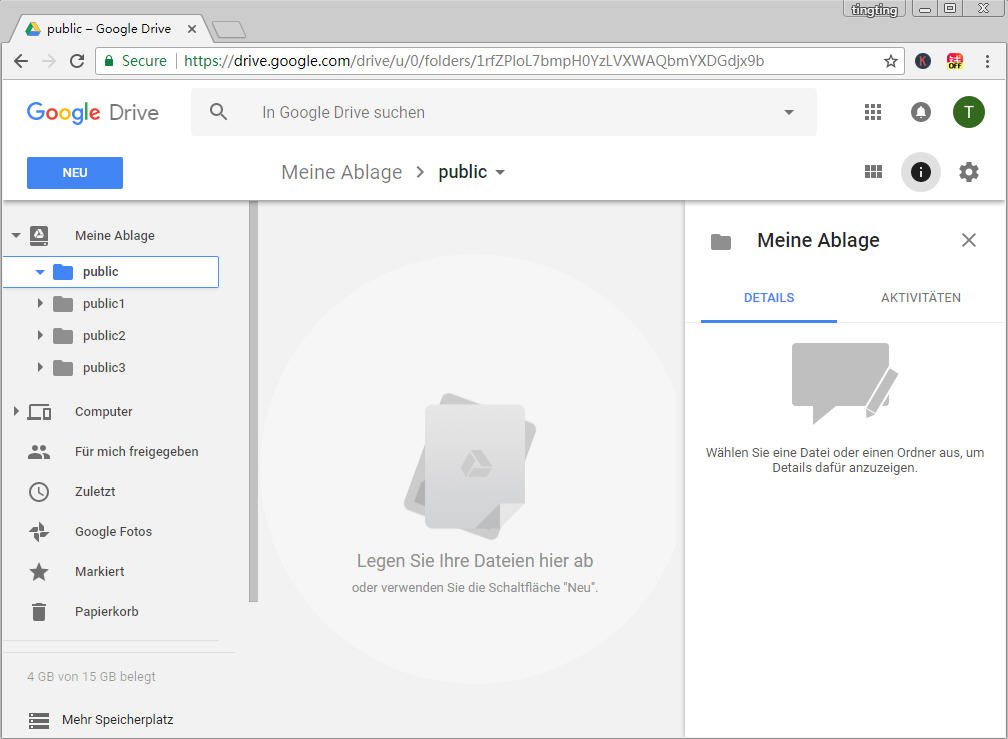Click the '4 GB von 15 GB belegt' text
Screen dimensions: 1008x739
click(x=91, y=677)
